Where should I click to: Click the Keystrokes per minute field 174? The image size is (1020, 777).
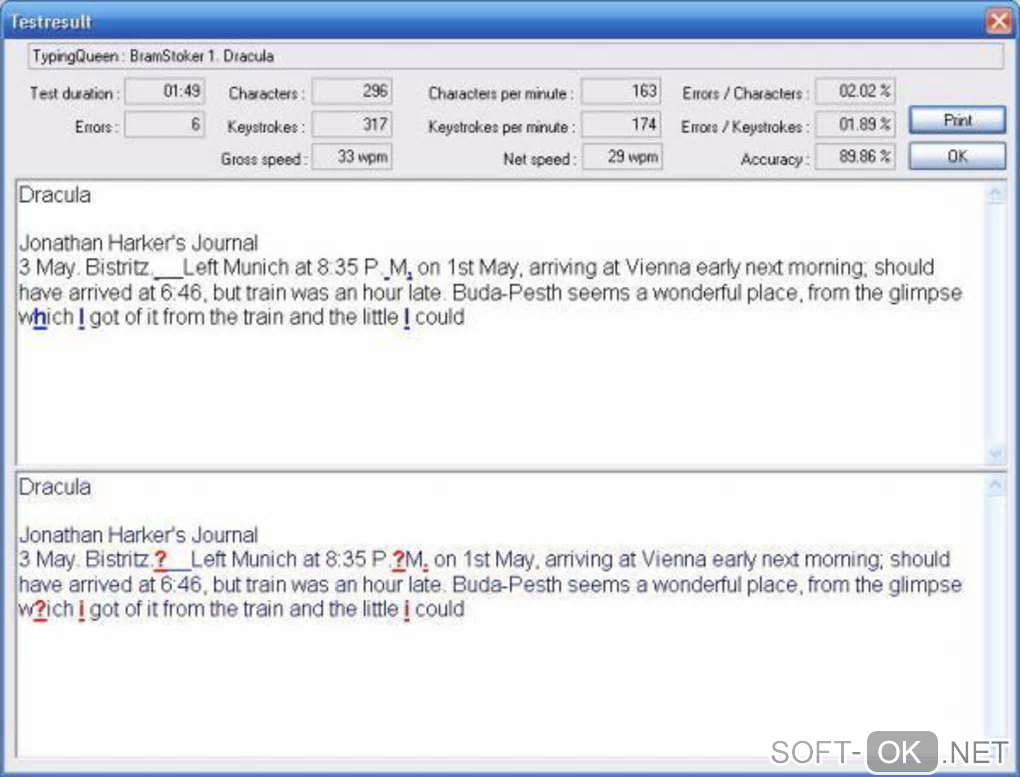[621, 124]
